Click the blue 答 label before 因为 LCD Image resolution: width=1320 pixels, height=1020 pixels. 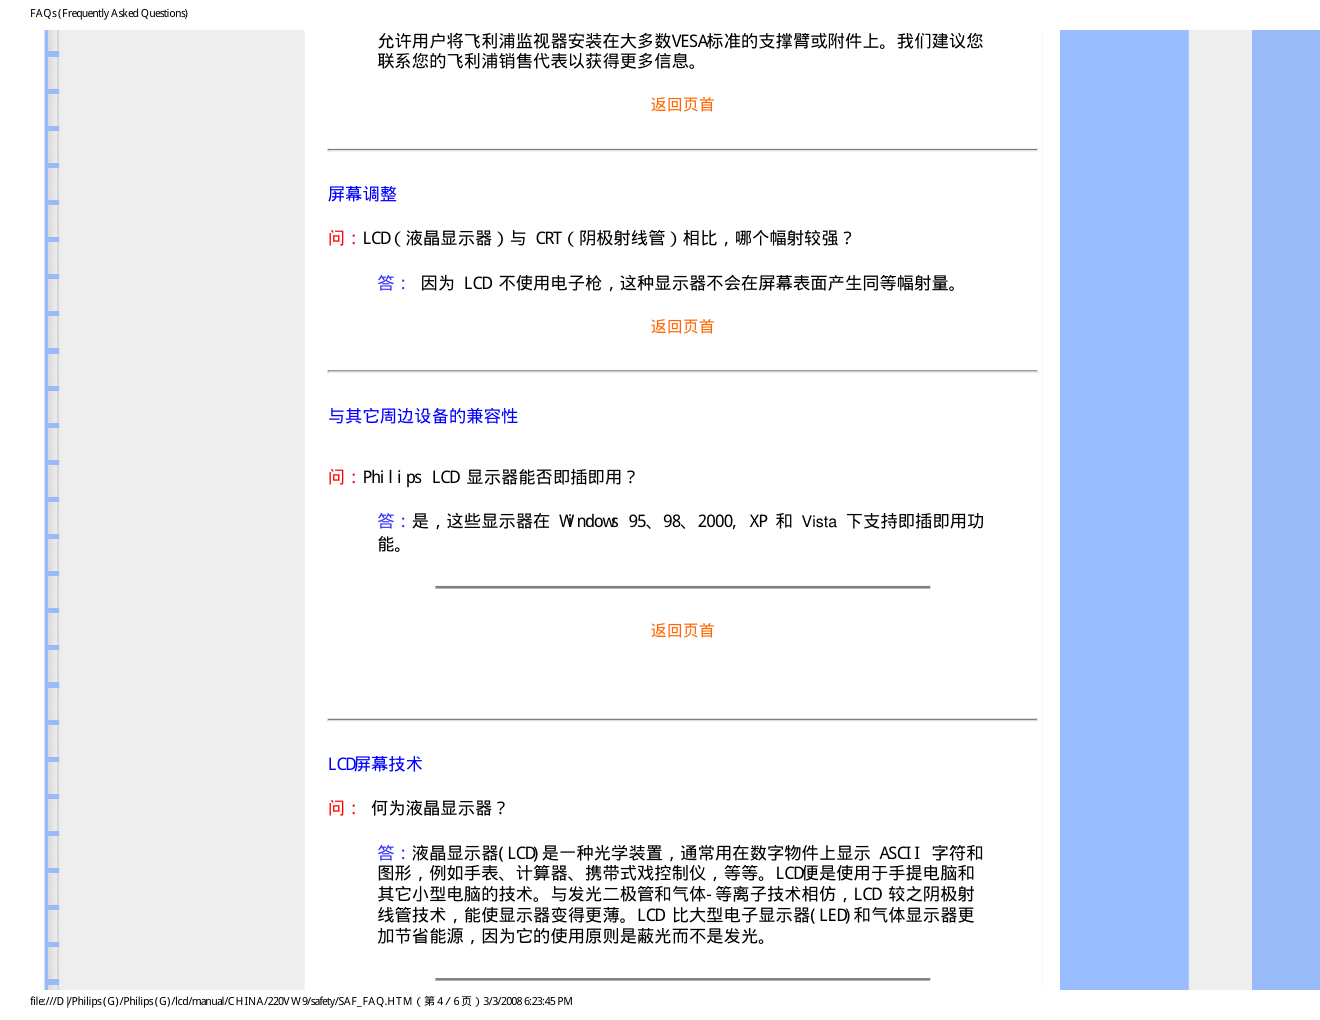[x=386, y=283]
